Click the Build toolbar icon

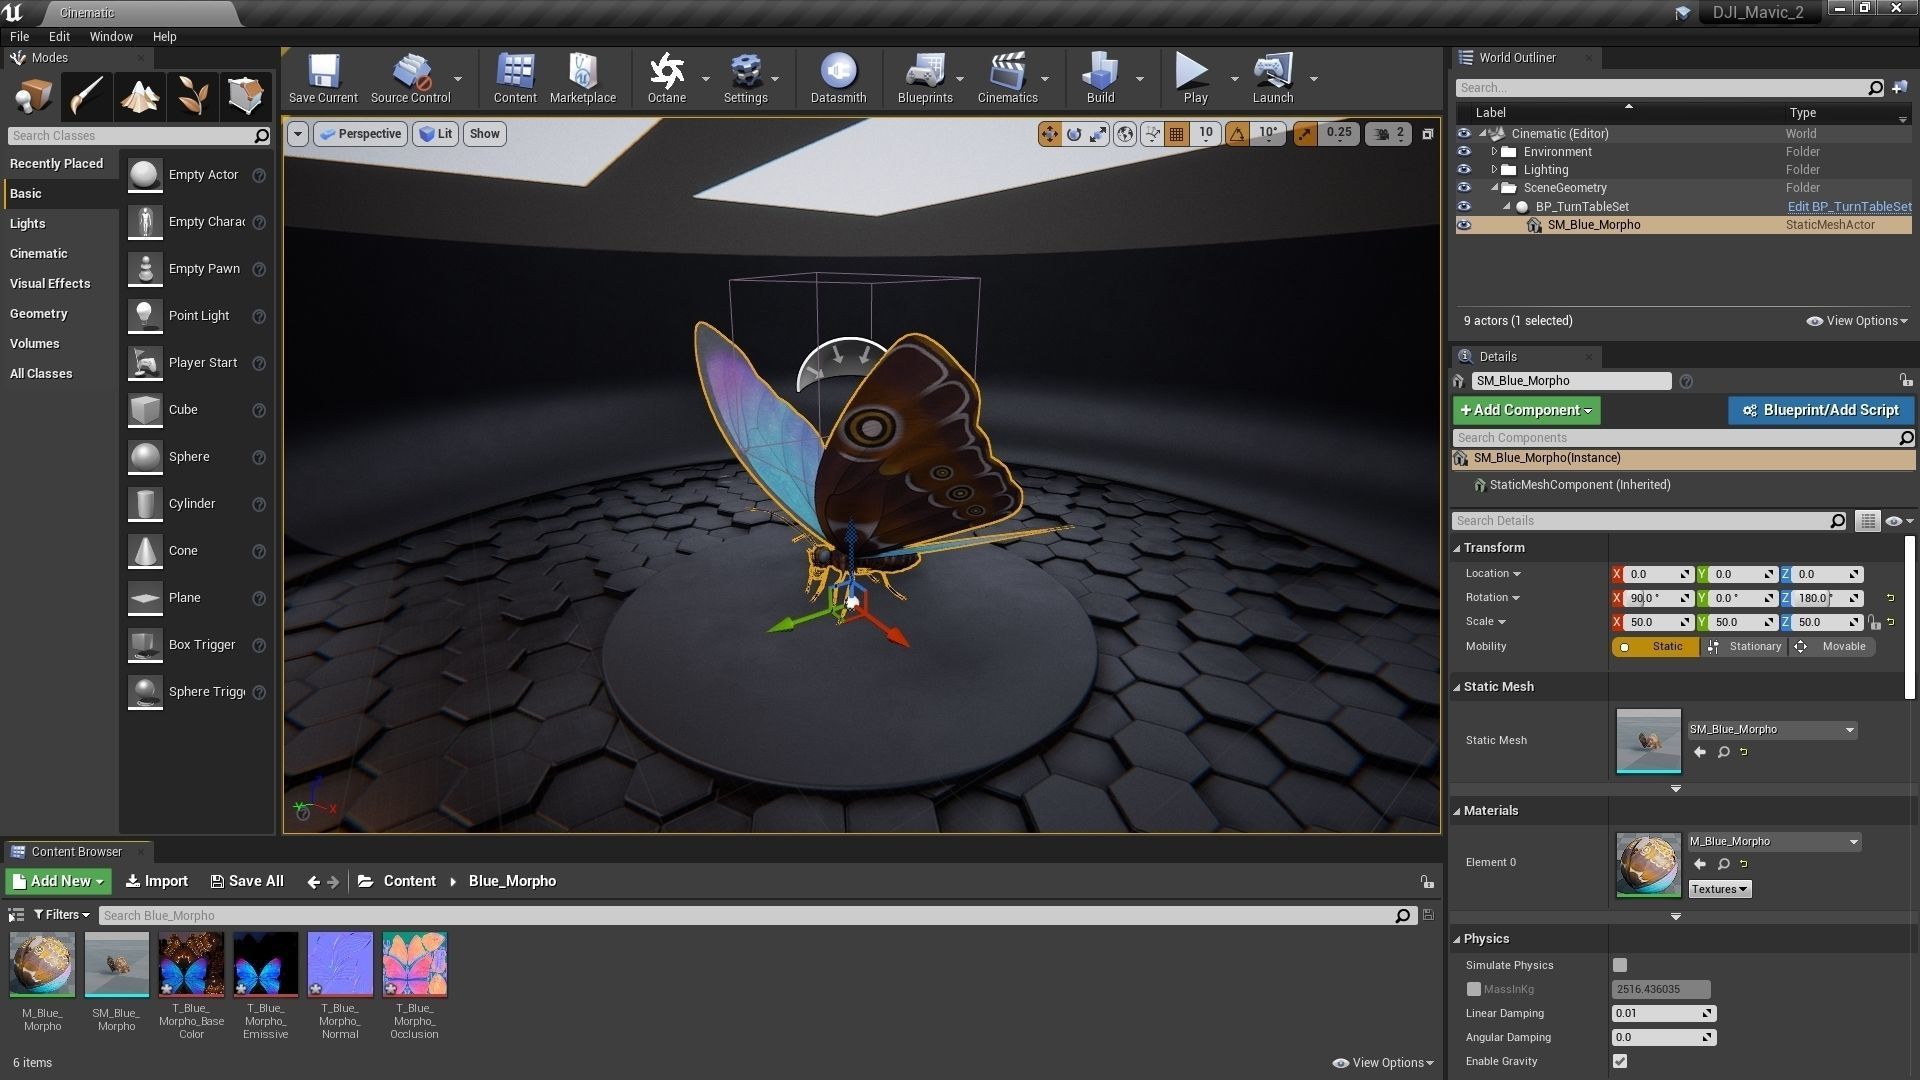click(x=1100, y=78)
